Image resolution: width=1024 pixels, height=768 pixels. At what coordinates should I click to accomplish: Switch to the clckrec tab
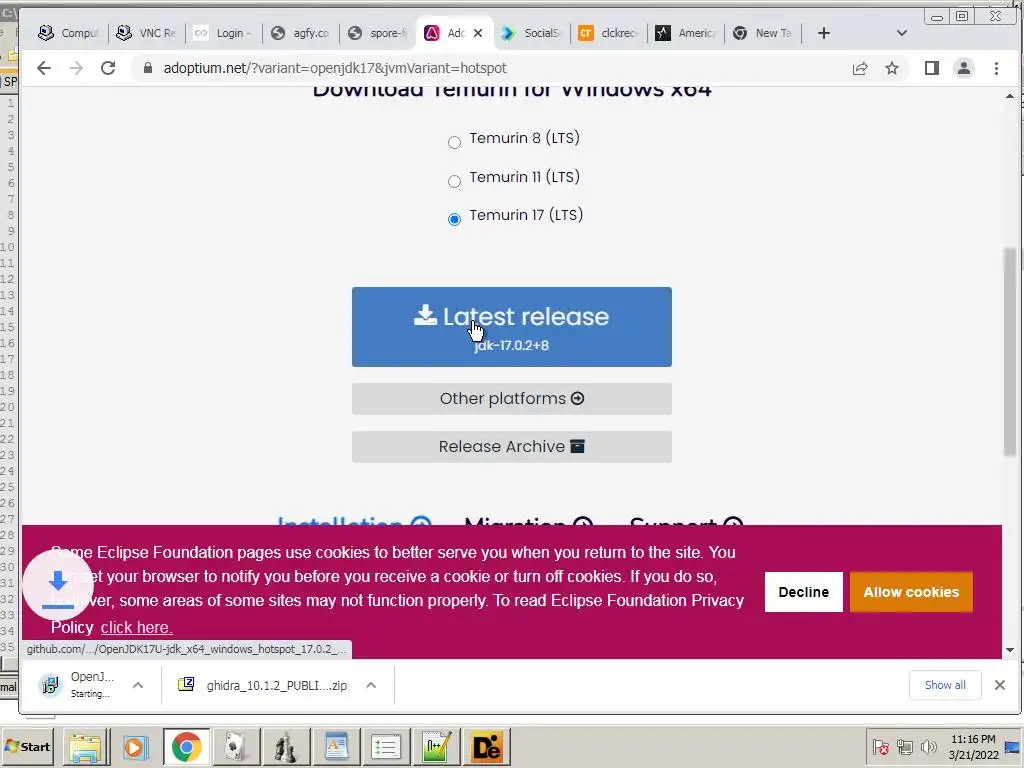(609, 33)
